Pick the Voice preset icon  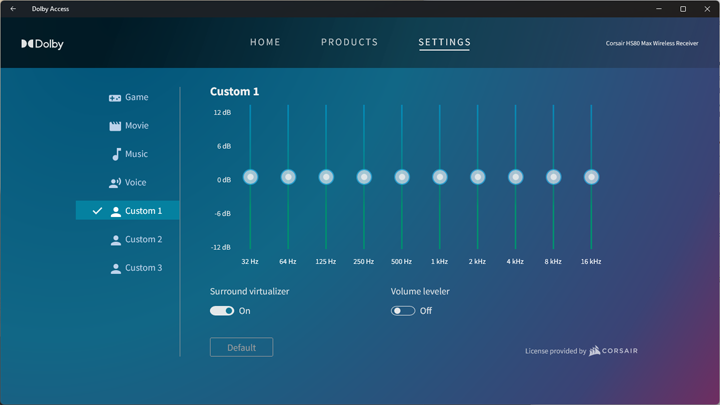pos(115,183)
